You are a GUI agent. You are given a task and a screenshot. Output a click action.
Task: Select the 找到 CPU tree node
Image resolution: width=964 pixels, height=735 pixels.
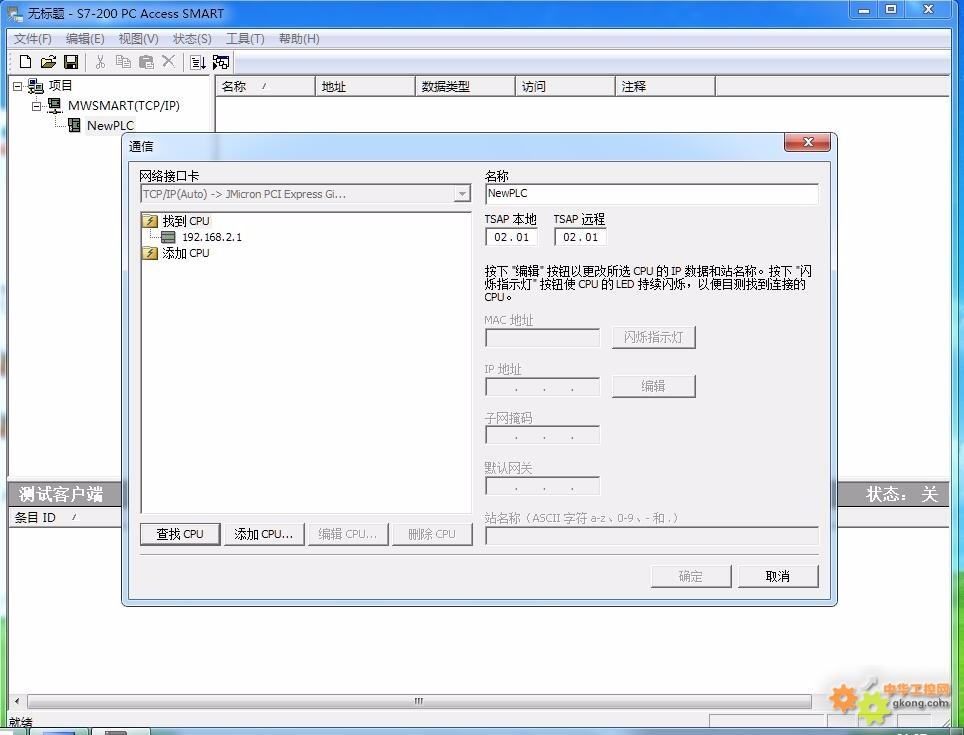186,221
